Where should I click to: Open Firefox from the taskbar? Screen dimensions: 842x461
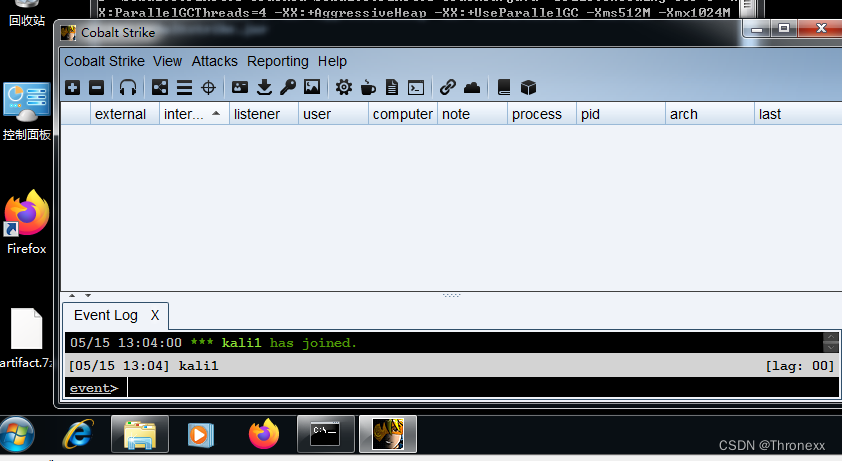[x=264, y=434]
